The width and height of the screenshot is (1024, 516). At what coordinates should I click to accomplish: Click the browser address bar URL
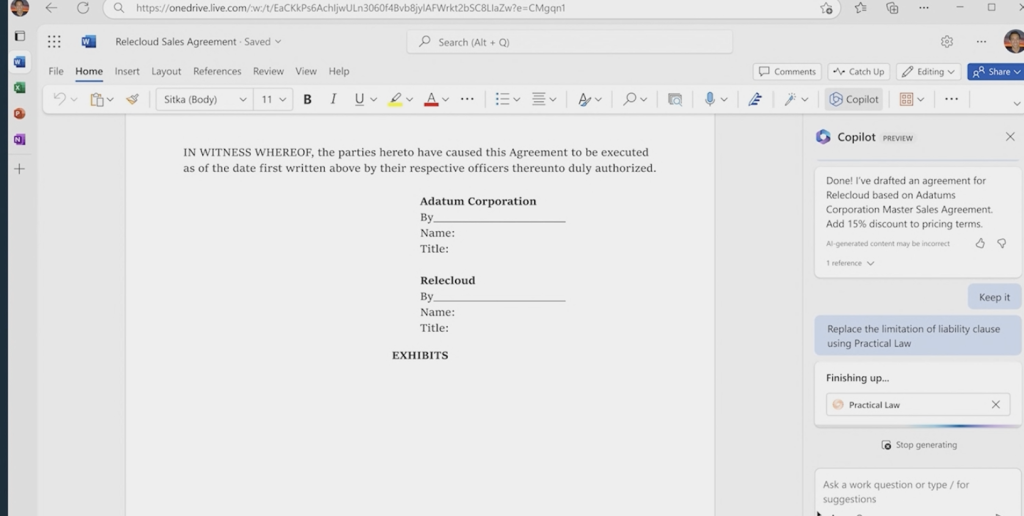(x=351, y=8)
